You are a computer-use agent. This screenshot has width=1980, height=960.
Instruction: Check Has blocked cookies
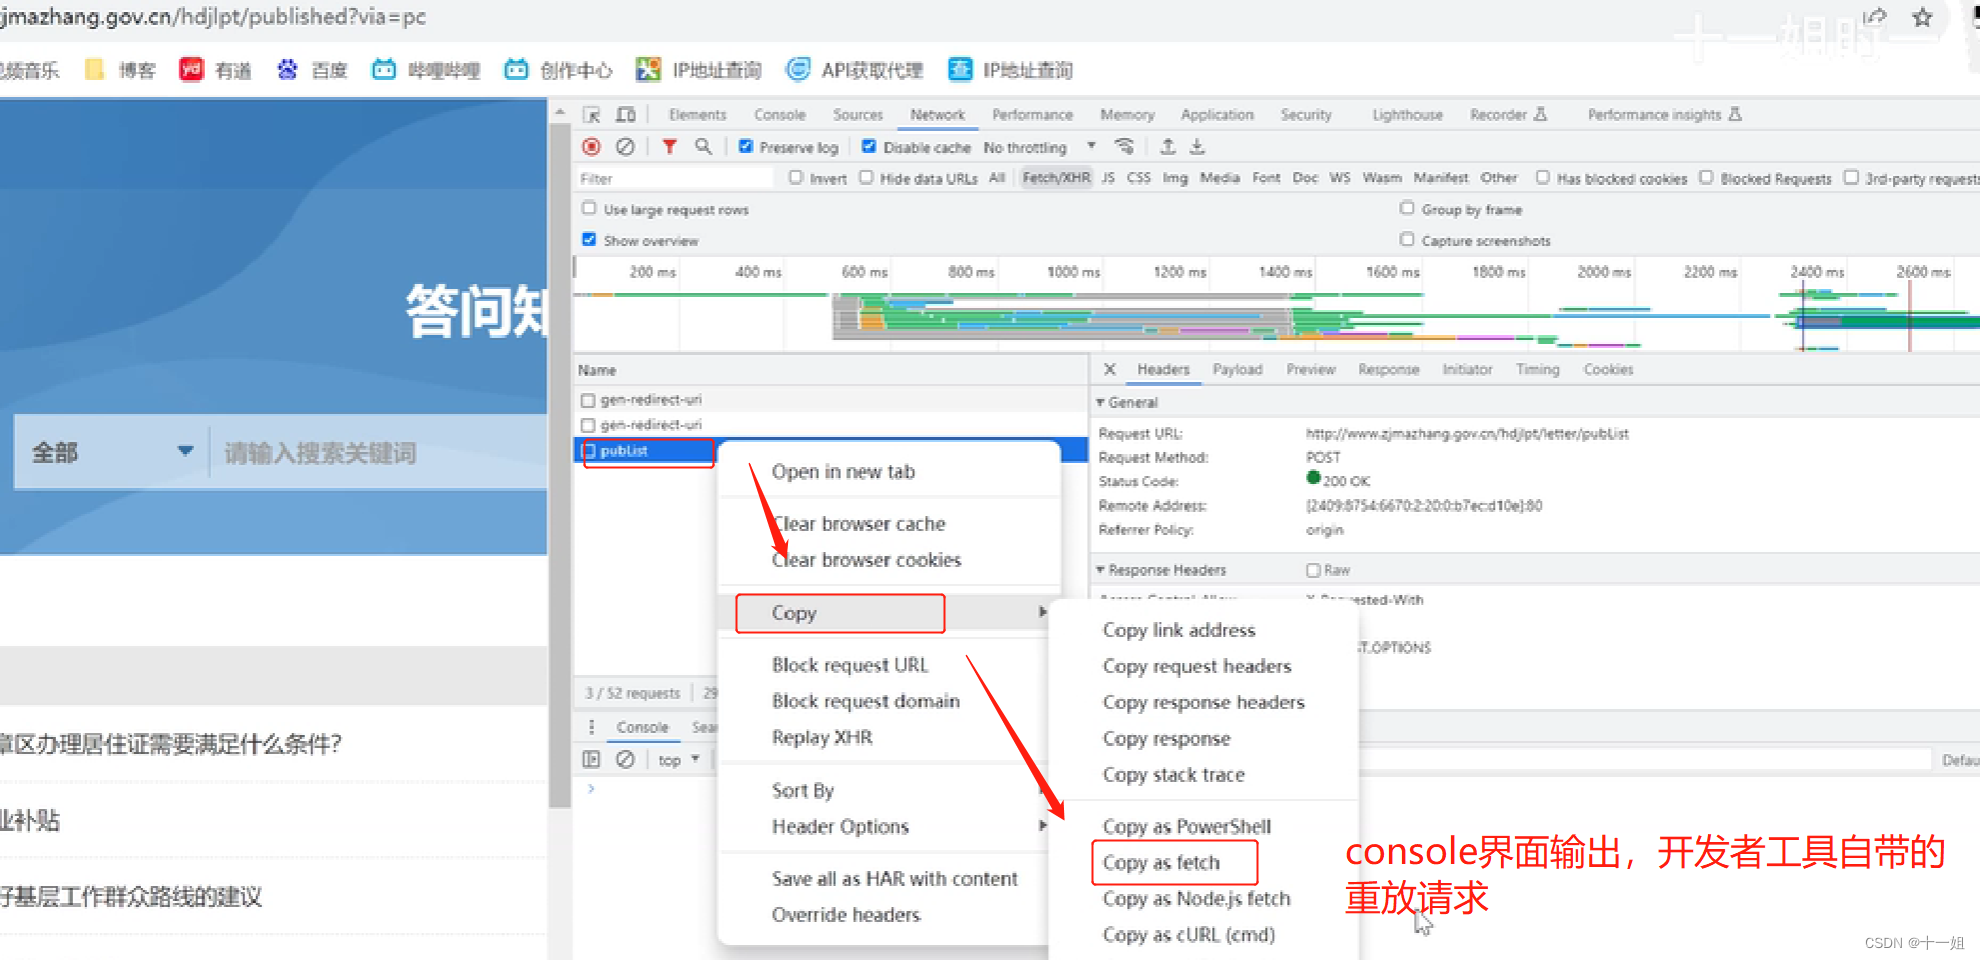click(1543, 178)
